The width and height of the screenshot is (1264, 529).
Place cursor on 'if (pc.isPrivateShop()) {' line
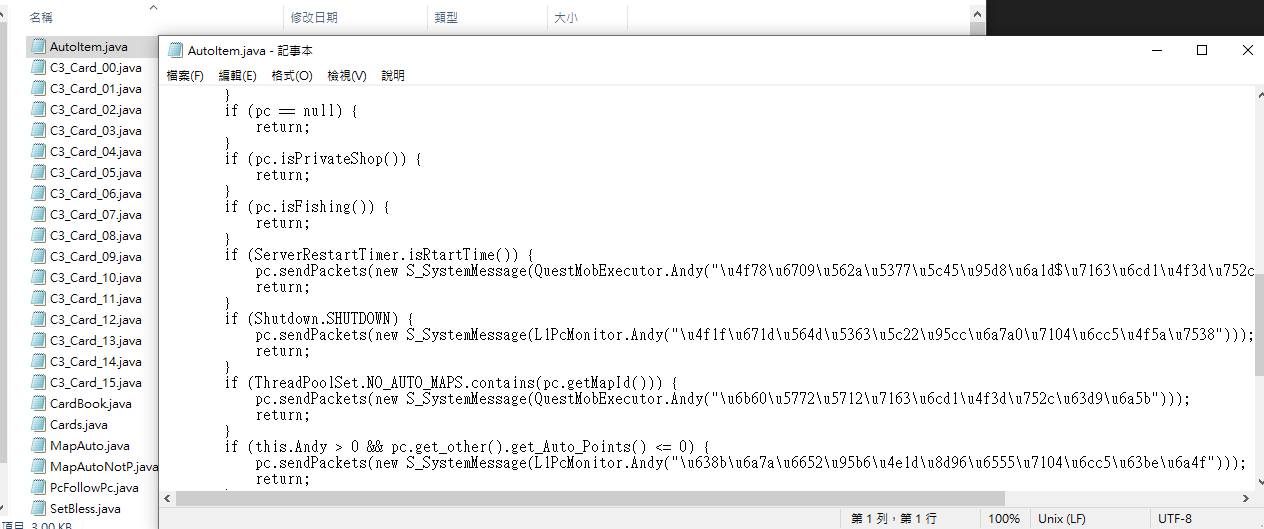tap(321, 159)
